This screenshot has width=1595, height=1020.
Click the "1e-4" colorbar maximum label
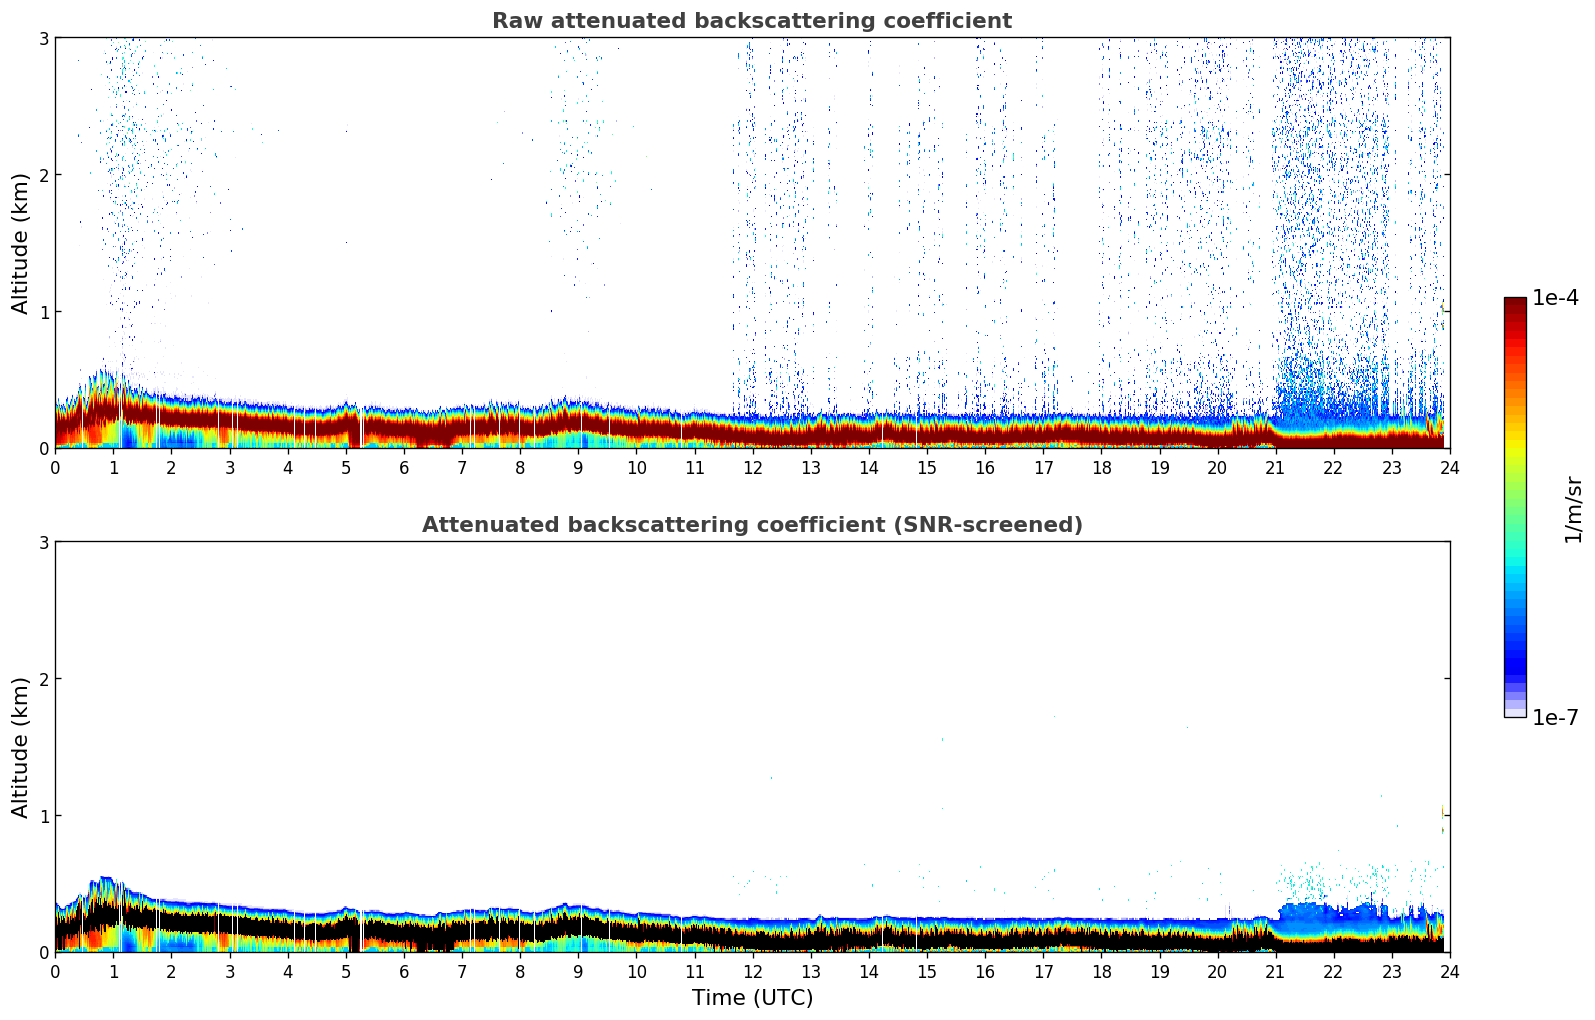[x=1555, y=298]
